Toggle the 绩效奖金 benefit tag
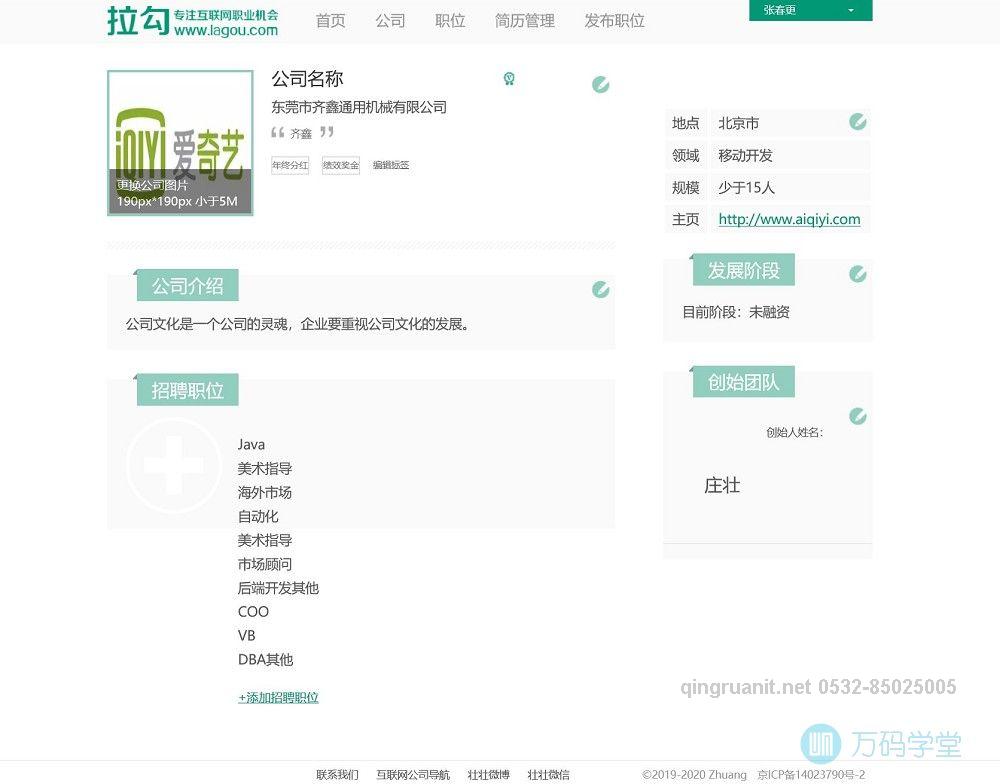The width and height of the screenshot is (1000, 784). pos(341,164)
